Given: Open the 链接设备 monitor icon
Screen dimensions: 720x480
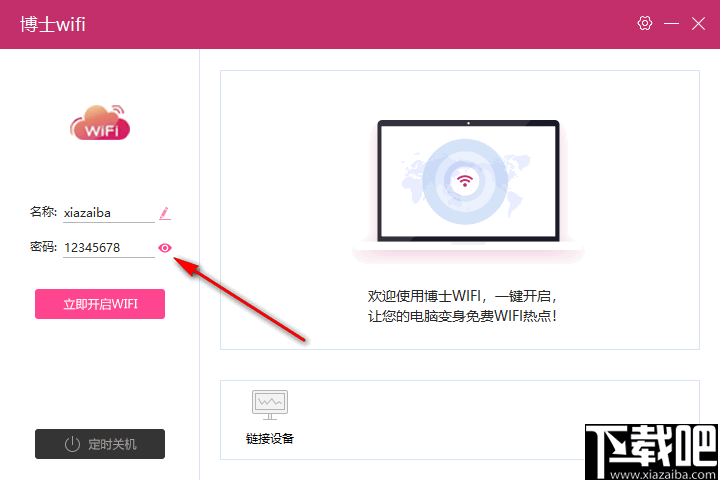Looking at the screenshot, I should coord(270,405).
